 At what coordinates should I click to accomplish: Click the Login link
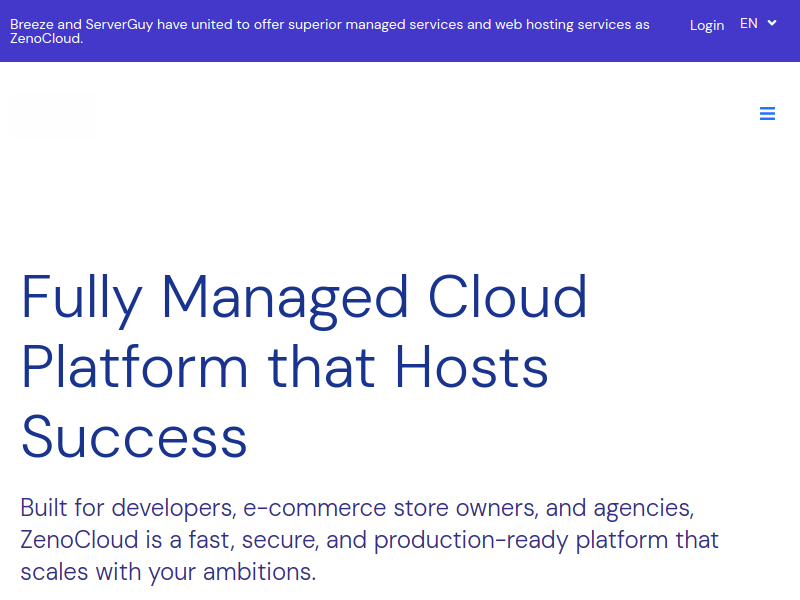(707, 25)
